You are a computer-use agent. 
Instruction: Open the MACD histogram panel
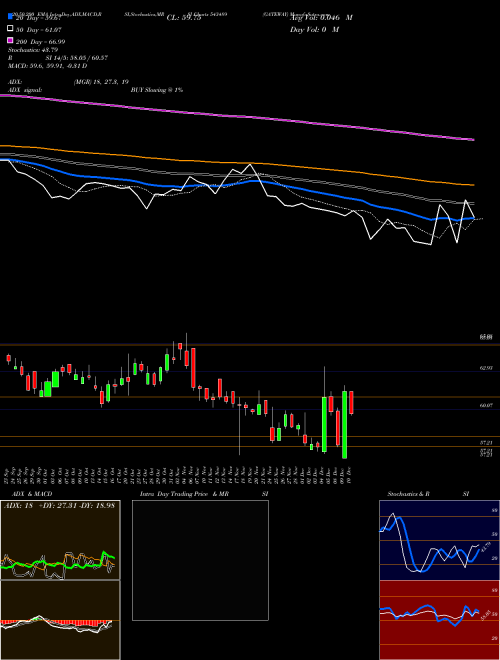tap(60, 620)
